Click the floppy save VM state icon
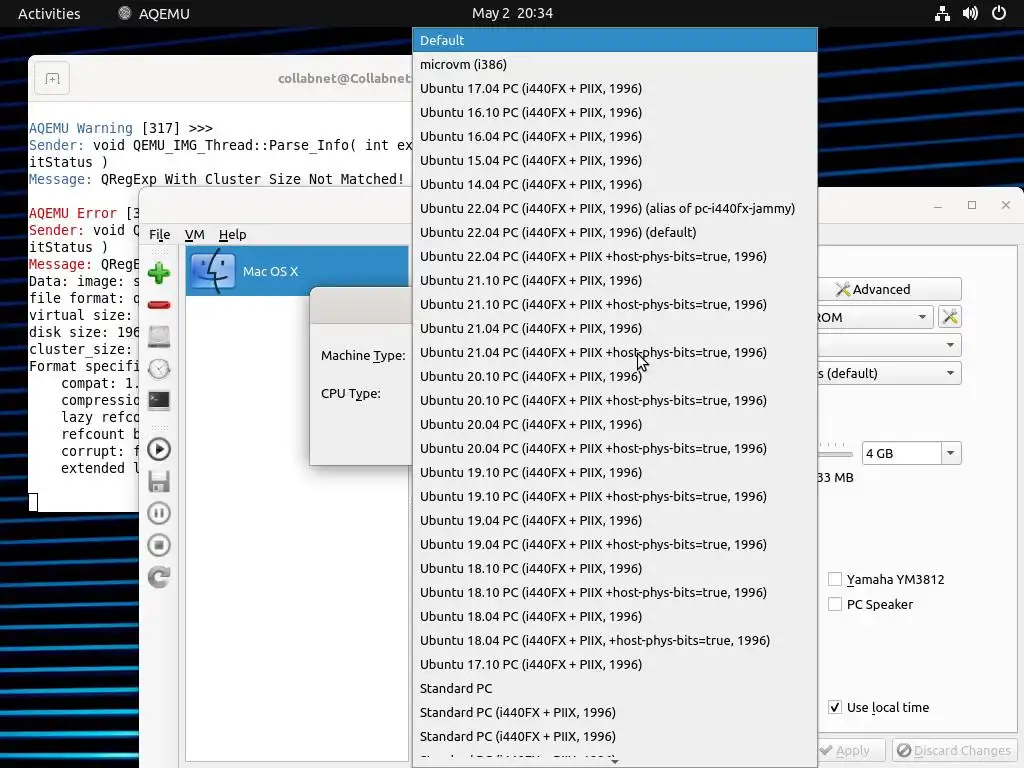Screen dimensions: 1024x768 [x=159, y=481]
